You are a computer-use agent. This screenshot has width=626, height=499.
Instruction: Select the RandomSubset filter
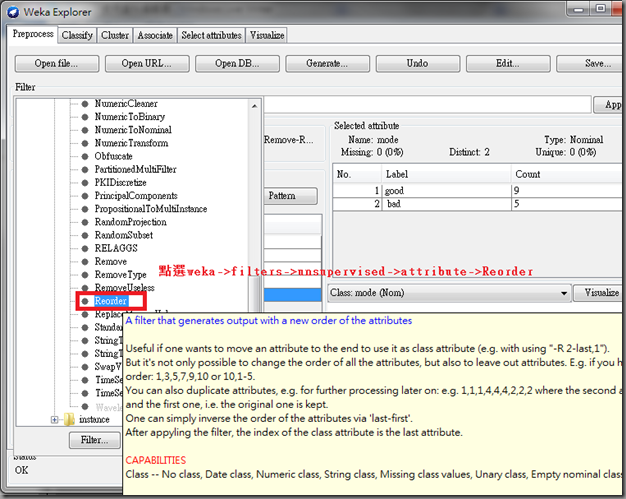click(x=124, y=236)
